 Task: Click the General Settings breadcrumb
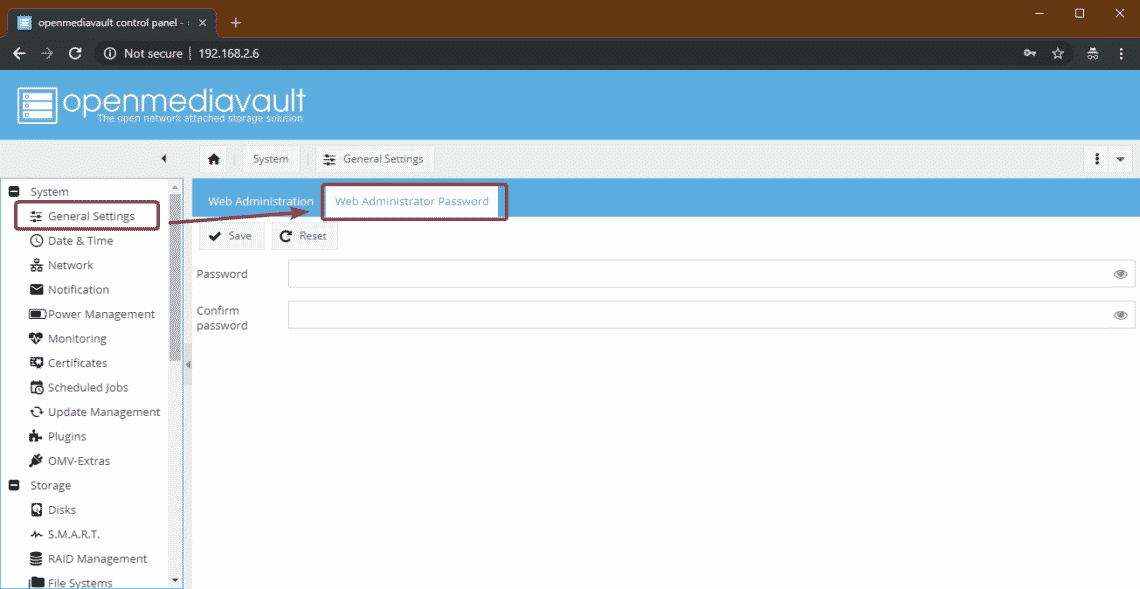[374, 159]
